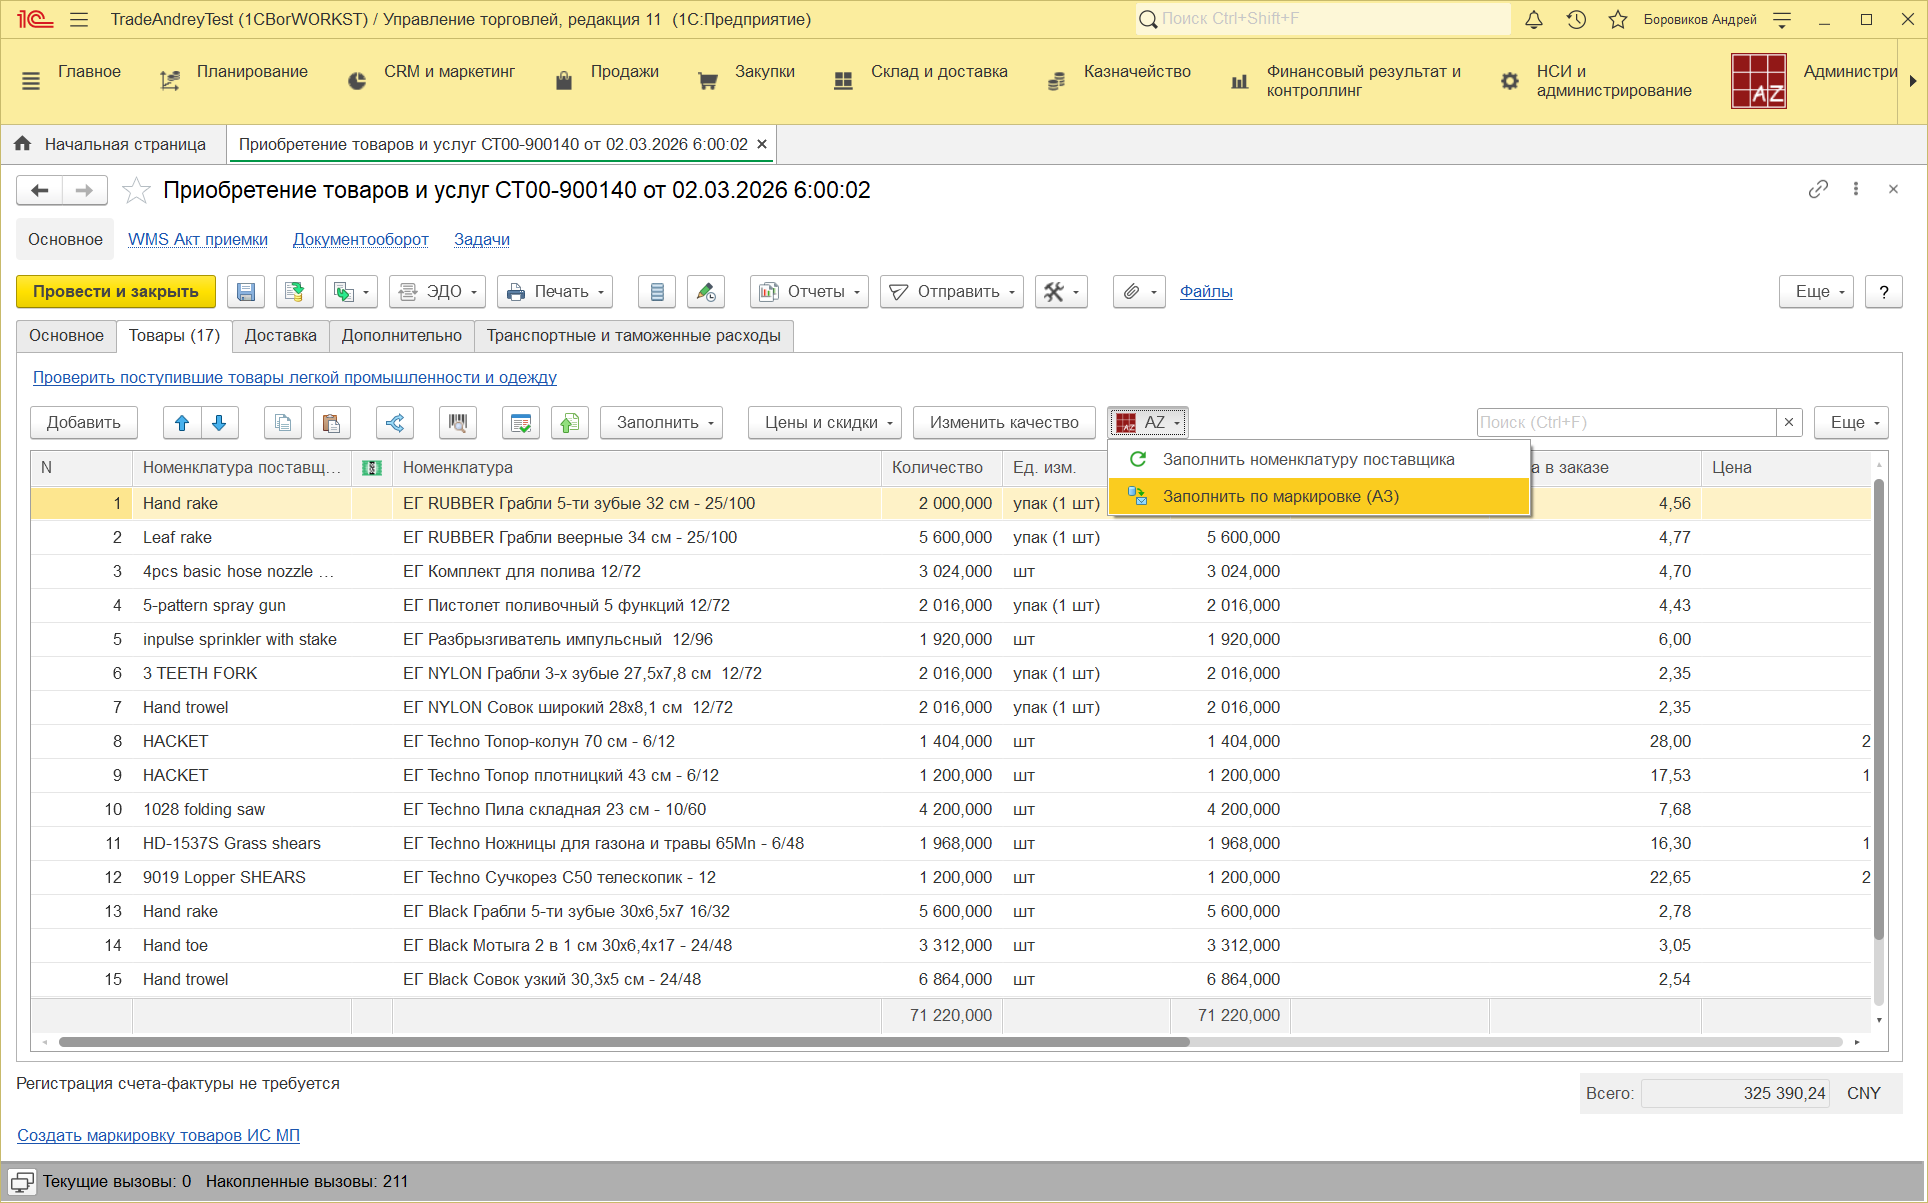Toggle favorite star next to document title
Image resolution: width=1928 pixels, height=1203 pixels.
pyautogui.click(x=136, y=190)
